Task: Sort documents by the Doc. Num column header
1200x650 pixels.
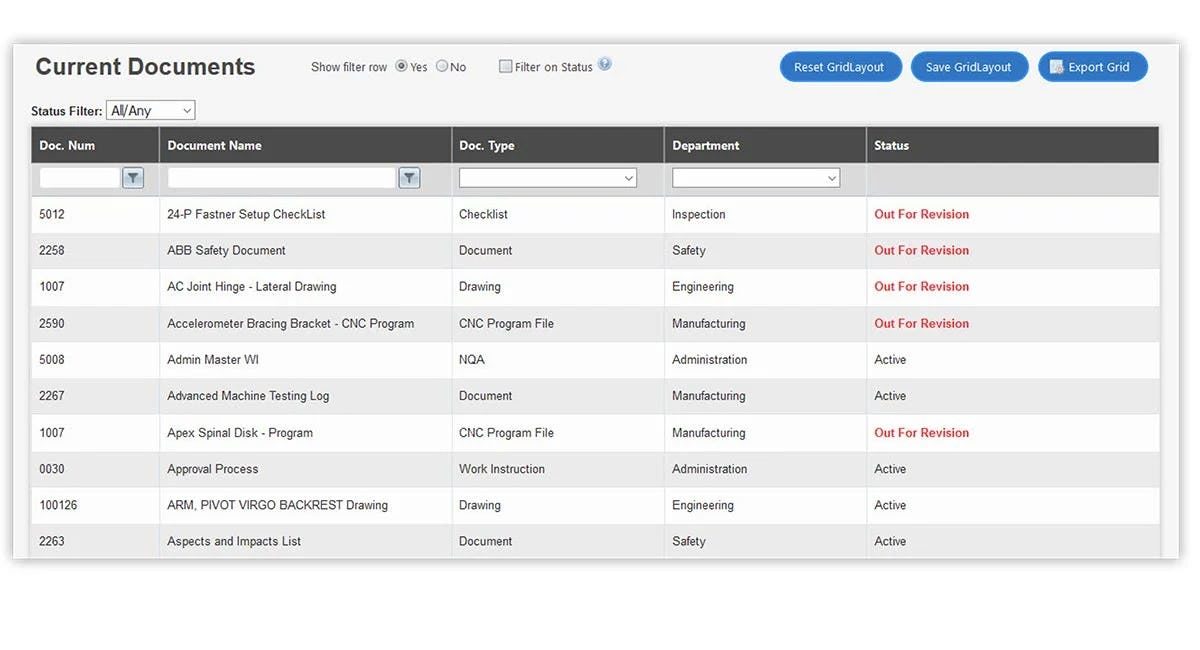Action: coord(66,145)
